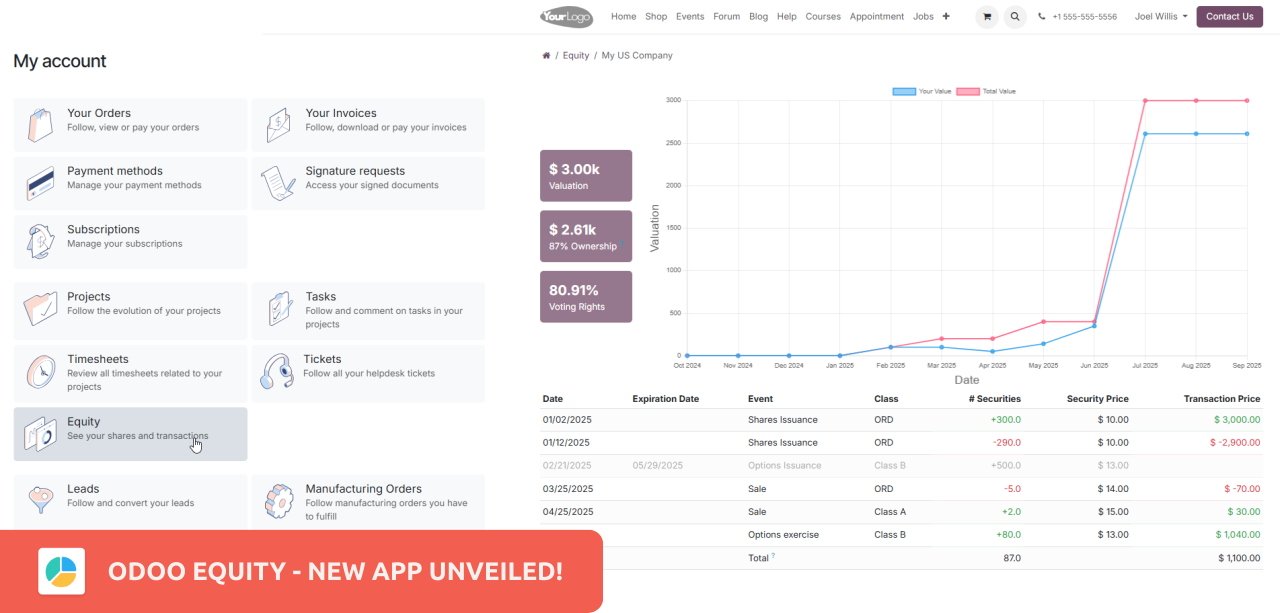This screenshot has height=613, width=1280.
Task: Click the $ 2.61k Ownership card
Action: [x=586, y=236]
